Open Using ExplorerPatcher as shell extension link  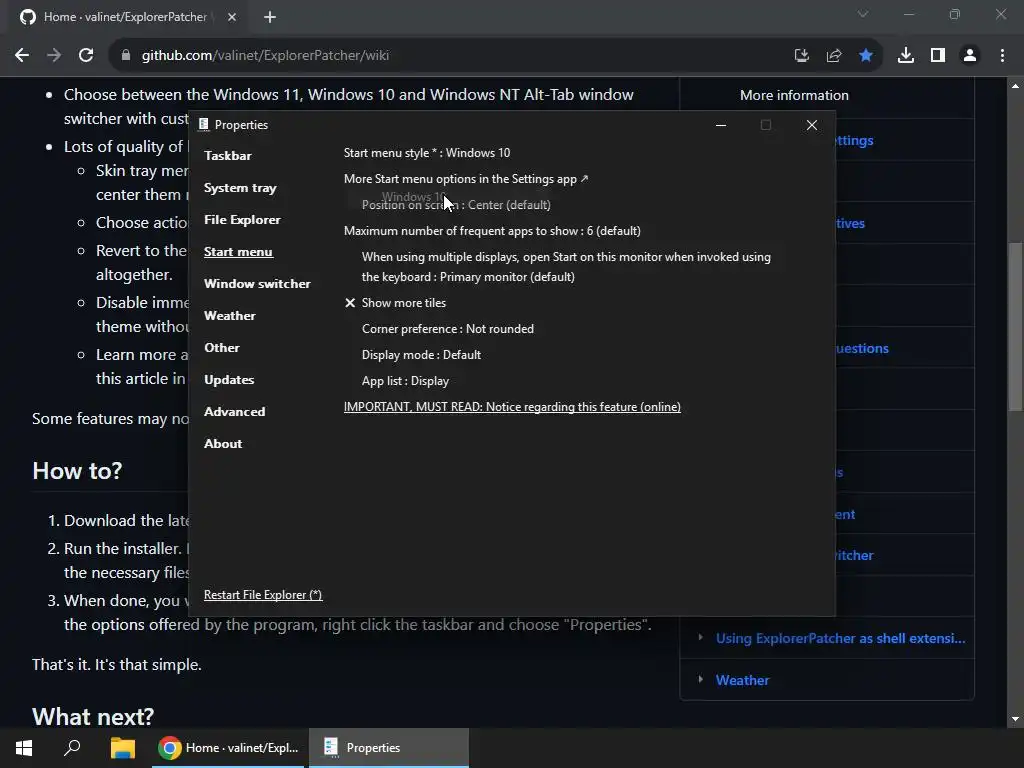point(840,638)
